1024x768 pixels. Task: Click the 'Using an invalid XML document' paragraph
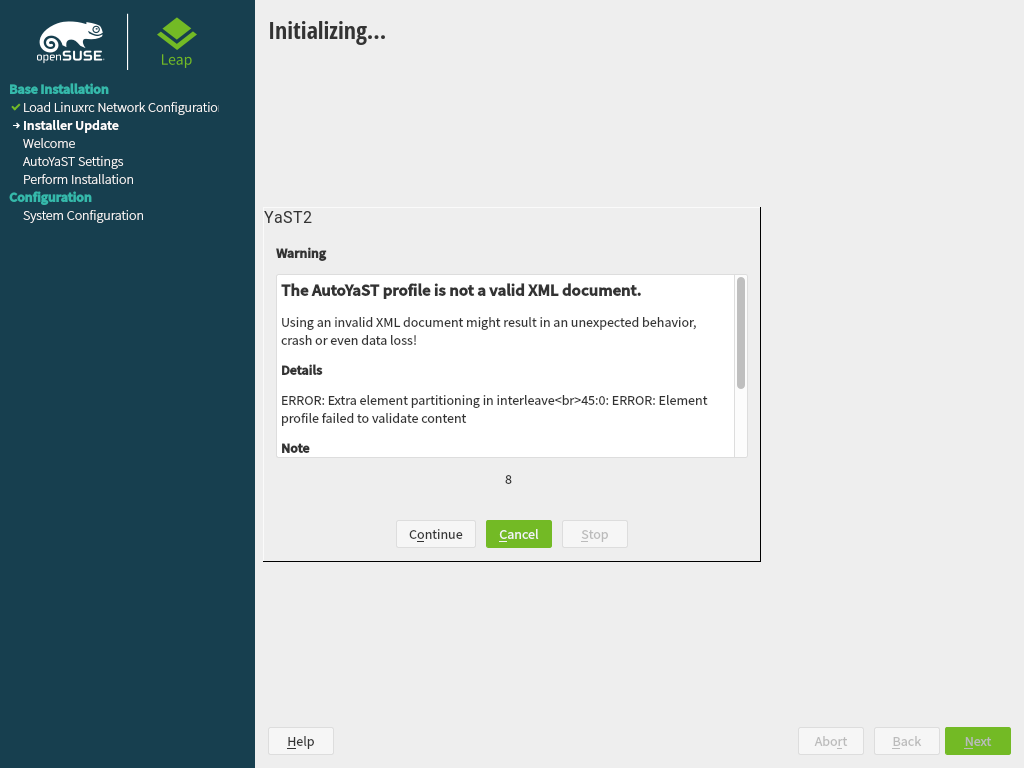[x=488, y=331]
